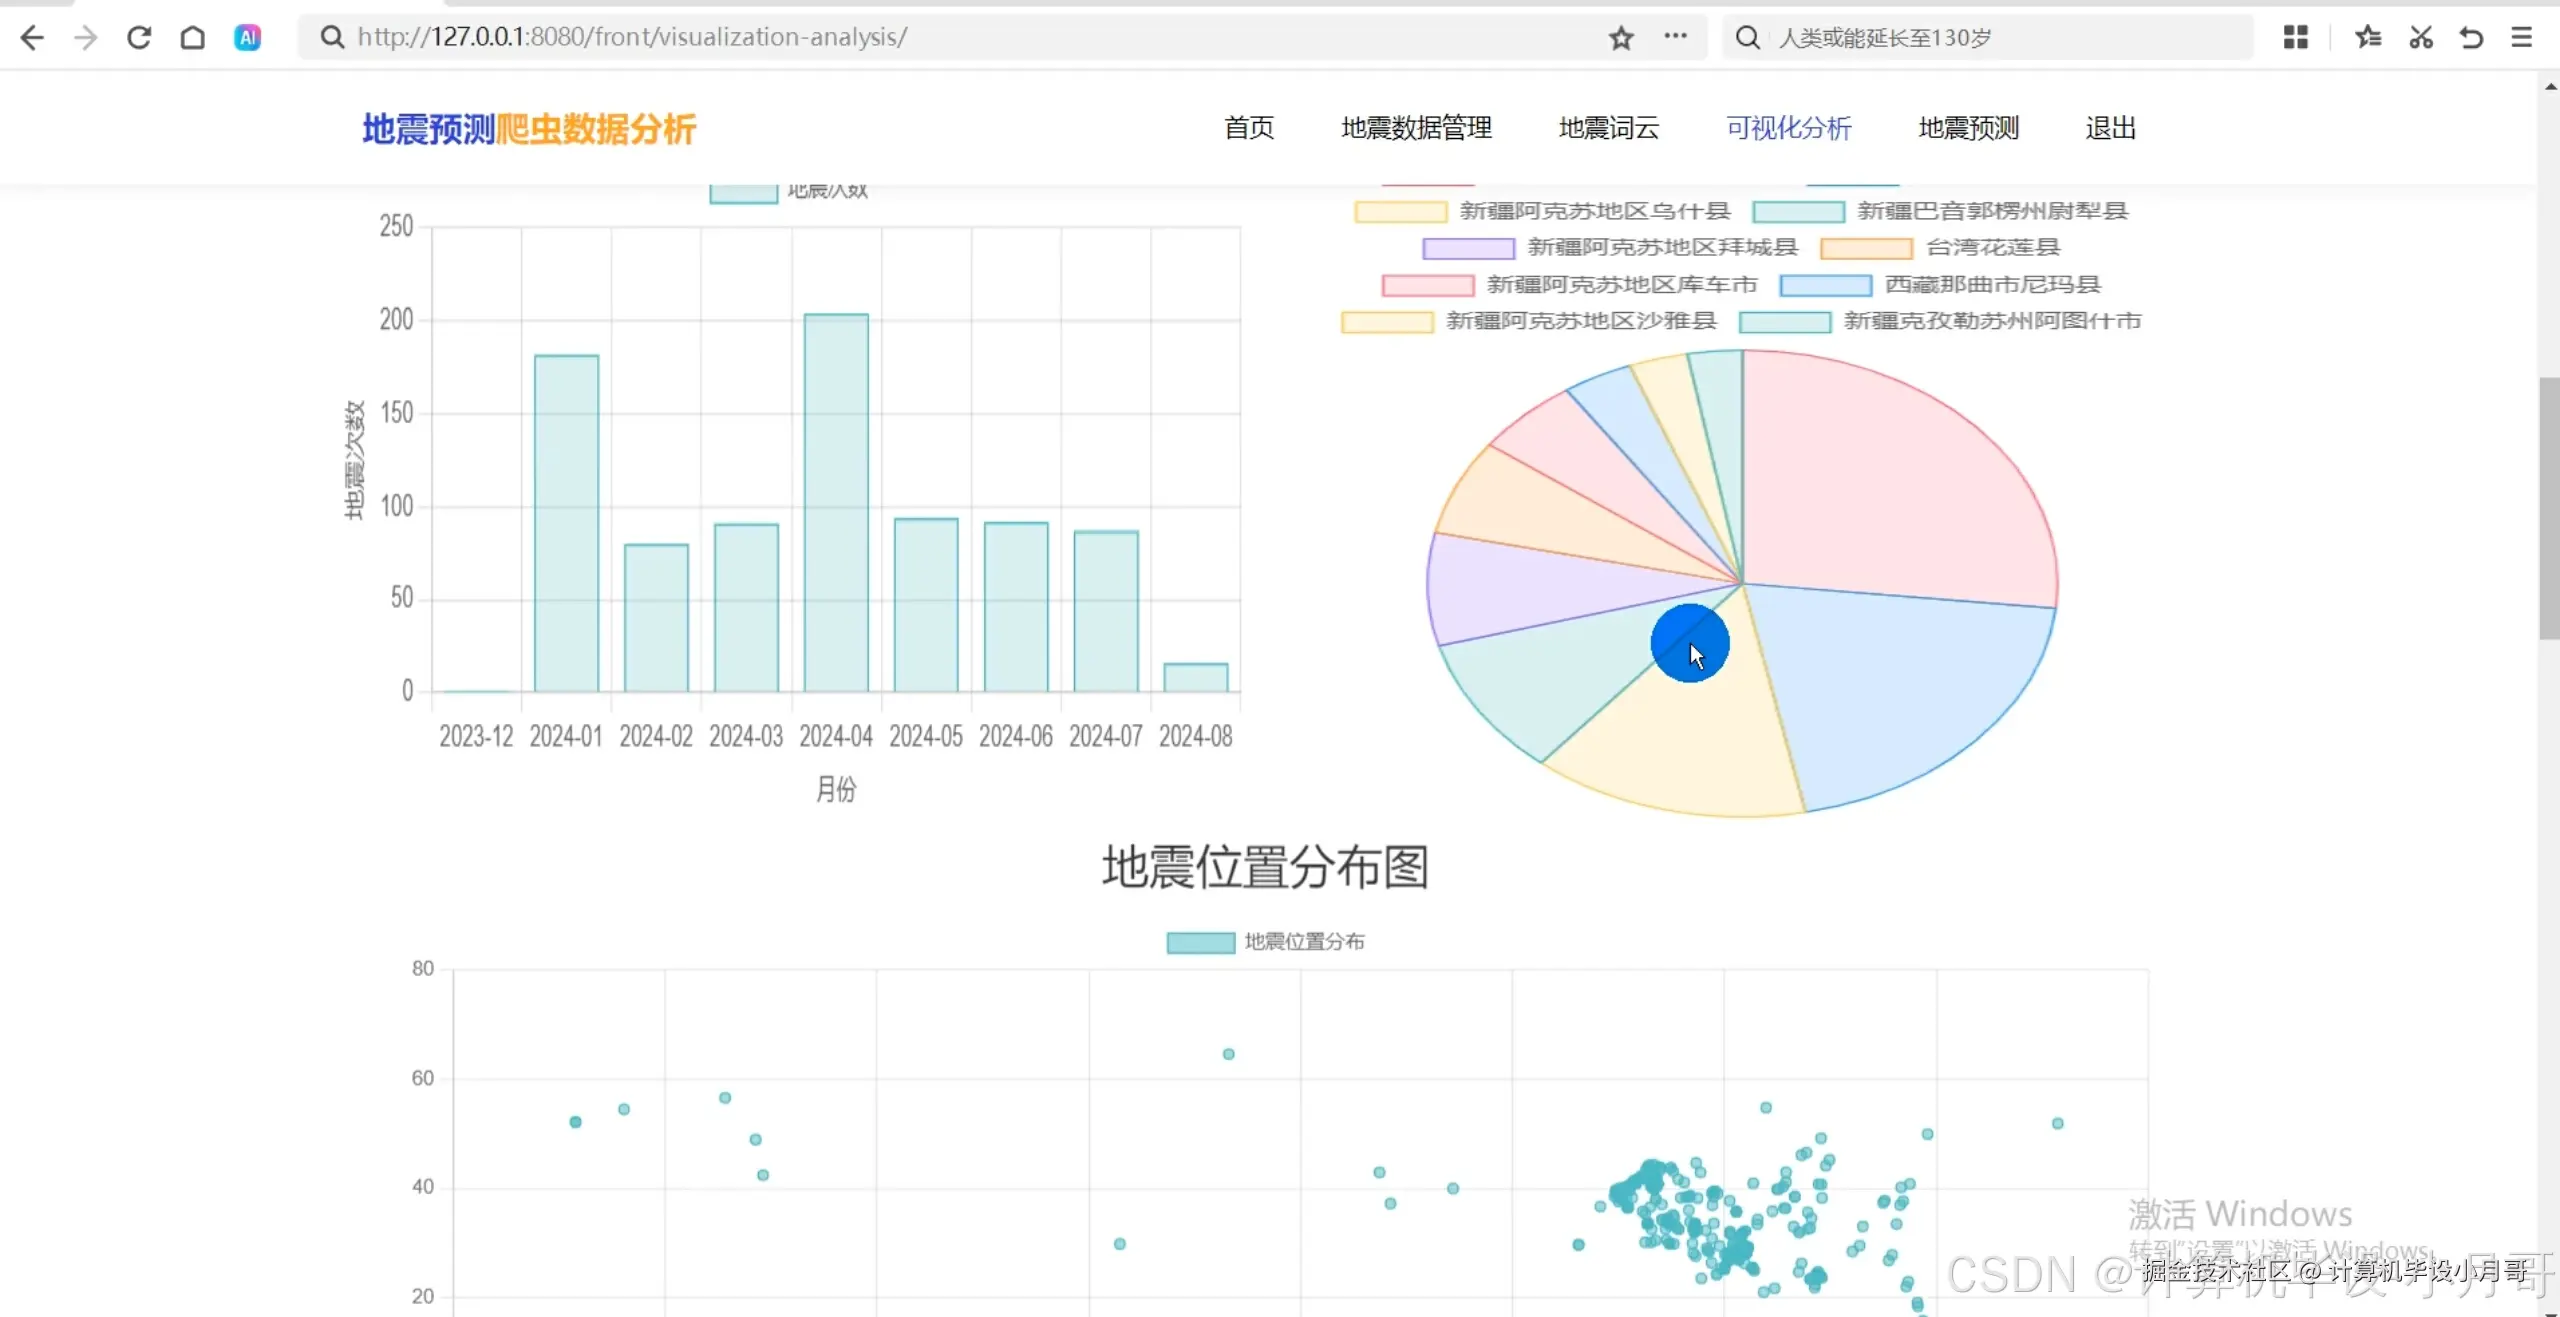The height and width of the screenshot is (1317, 2560).
Task: Open the 地震词云 menu item
Action: point(1608,128)
